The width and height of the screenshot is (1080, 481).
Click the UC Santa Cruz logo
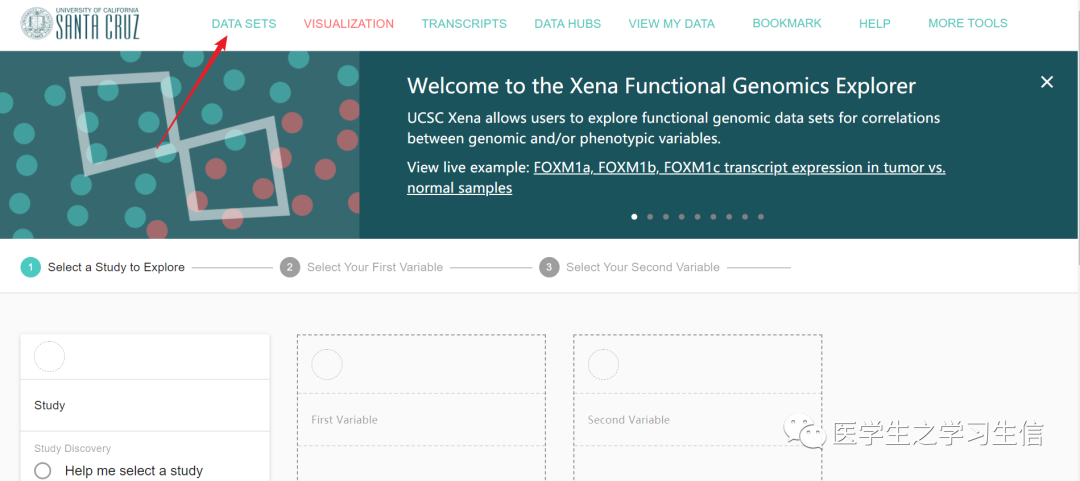pos(80,23)
